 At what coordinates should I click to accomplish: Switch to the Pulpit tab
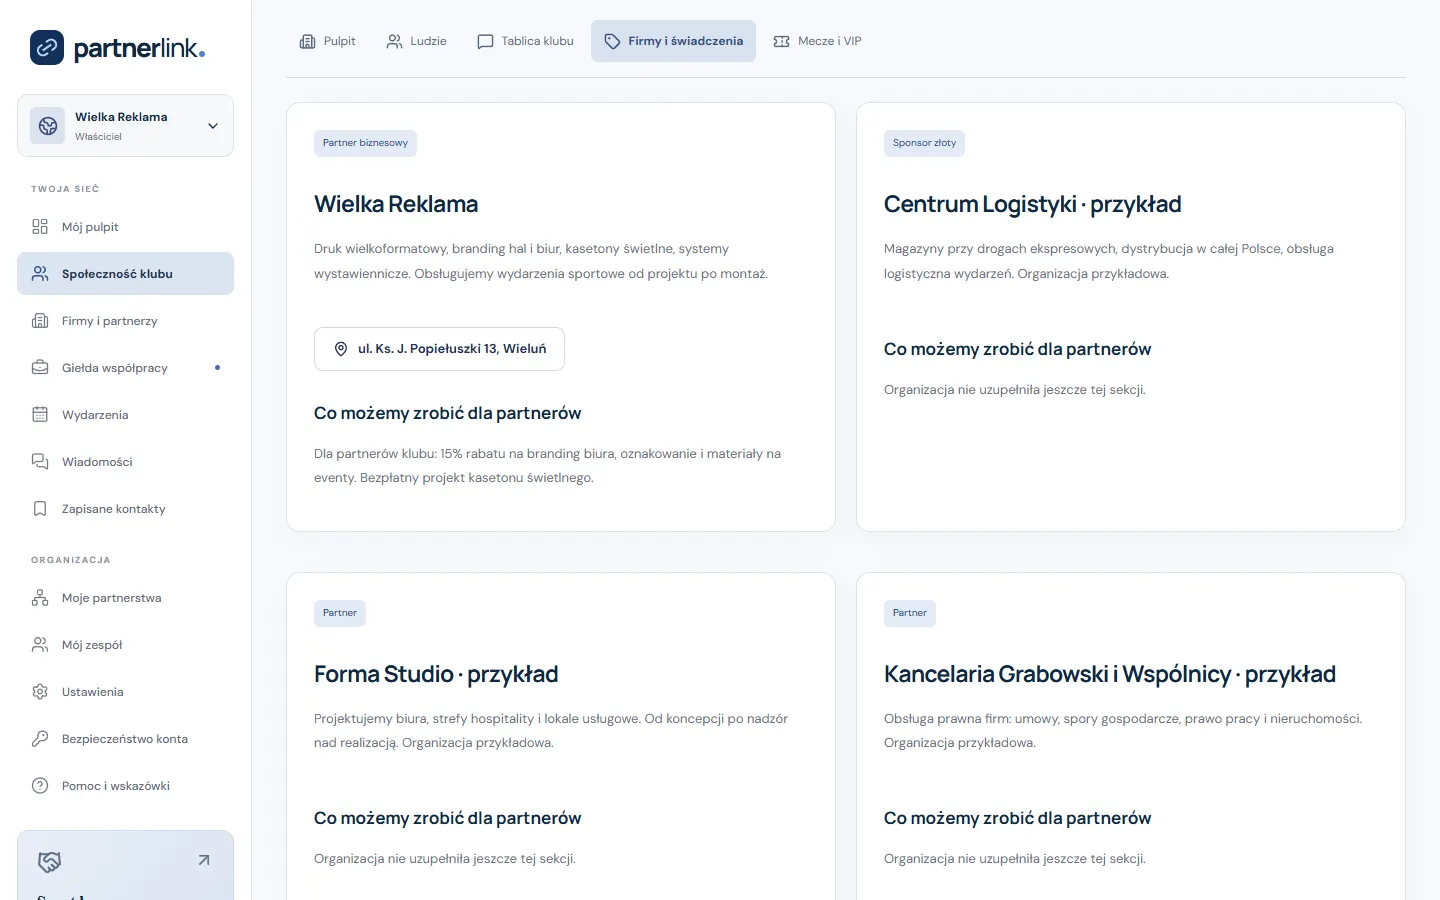[x=328, y=41]
